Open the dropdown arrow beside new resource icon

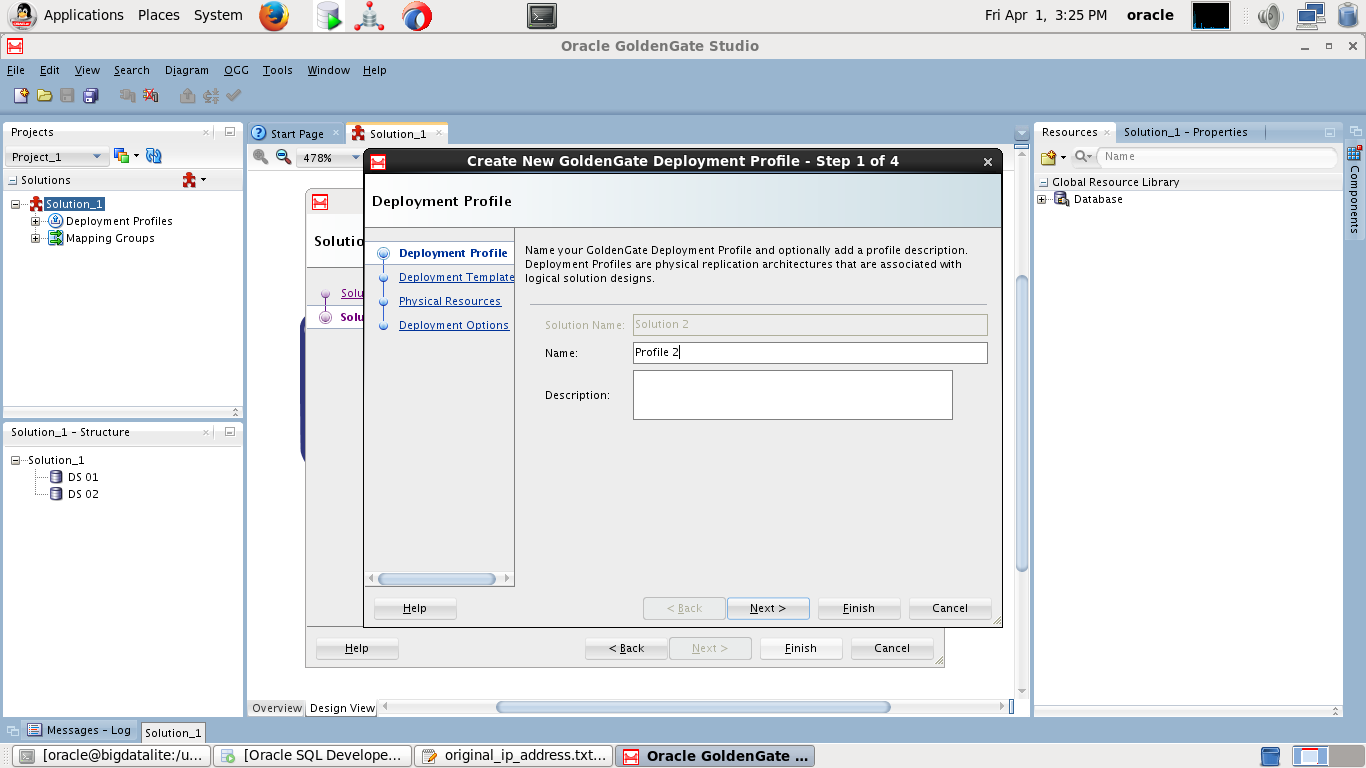(1063, 157)
